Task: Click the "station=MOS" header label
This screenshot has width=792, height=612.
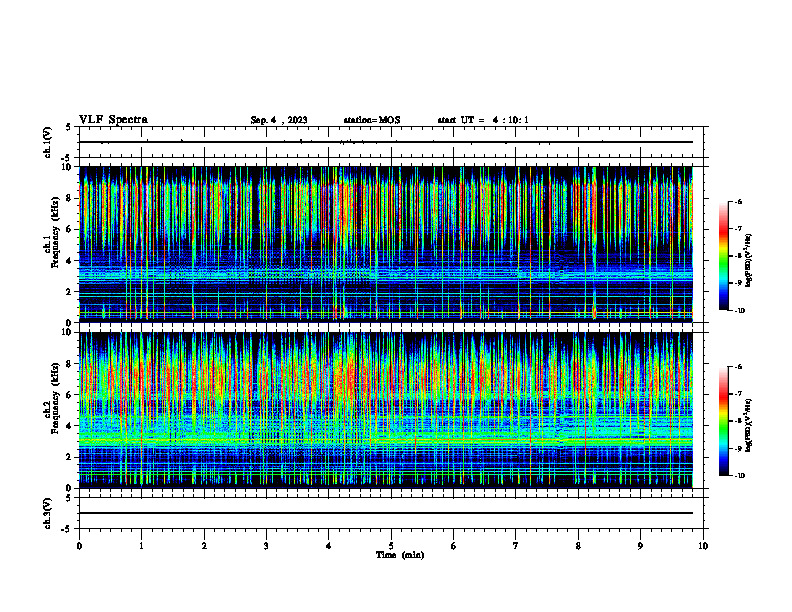Action: coord(372,120)
